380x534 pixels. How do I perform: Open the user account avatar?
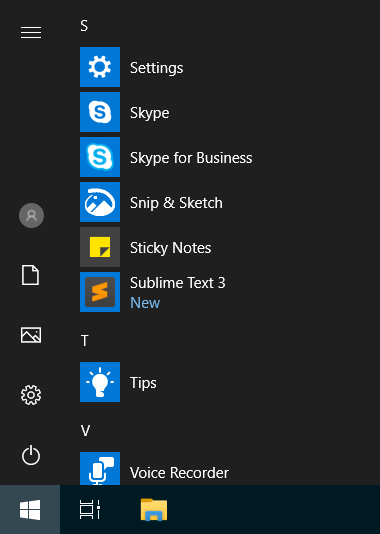pos(31,216)
